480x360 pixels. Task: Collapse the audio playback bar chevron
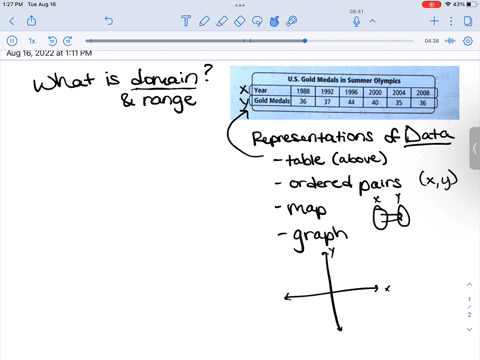[373, 21]
